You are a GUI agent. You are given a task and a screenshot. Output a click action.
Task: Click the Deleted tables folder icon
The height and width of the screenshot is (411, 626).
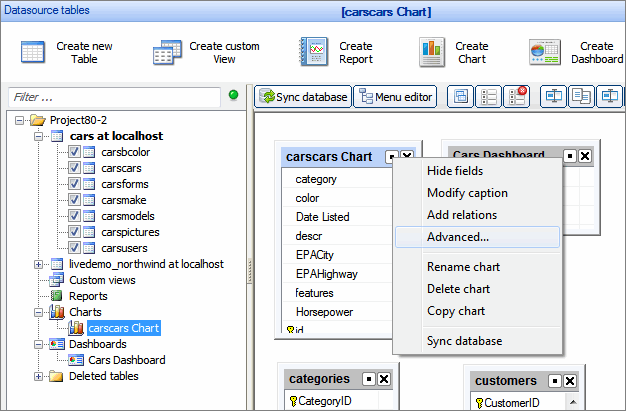pyautogui.click(x=57, y=376)
